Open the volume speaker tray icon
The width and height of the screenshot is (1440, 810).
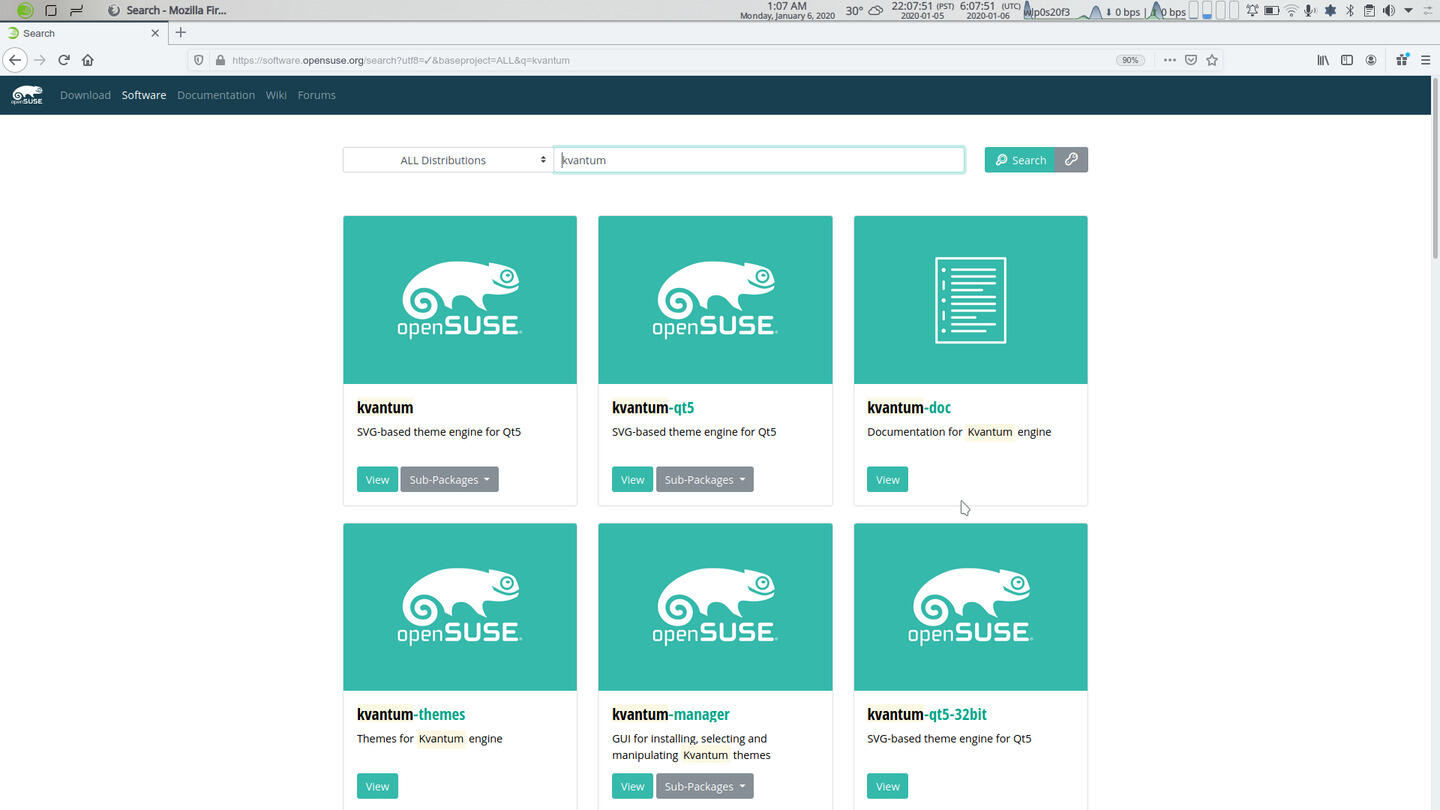1388,11
